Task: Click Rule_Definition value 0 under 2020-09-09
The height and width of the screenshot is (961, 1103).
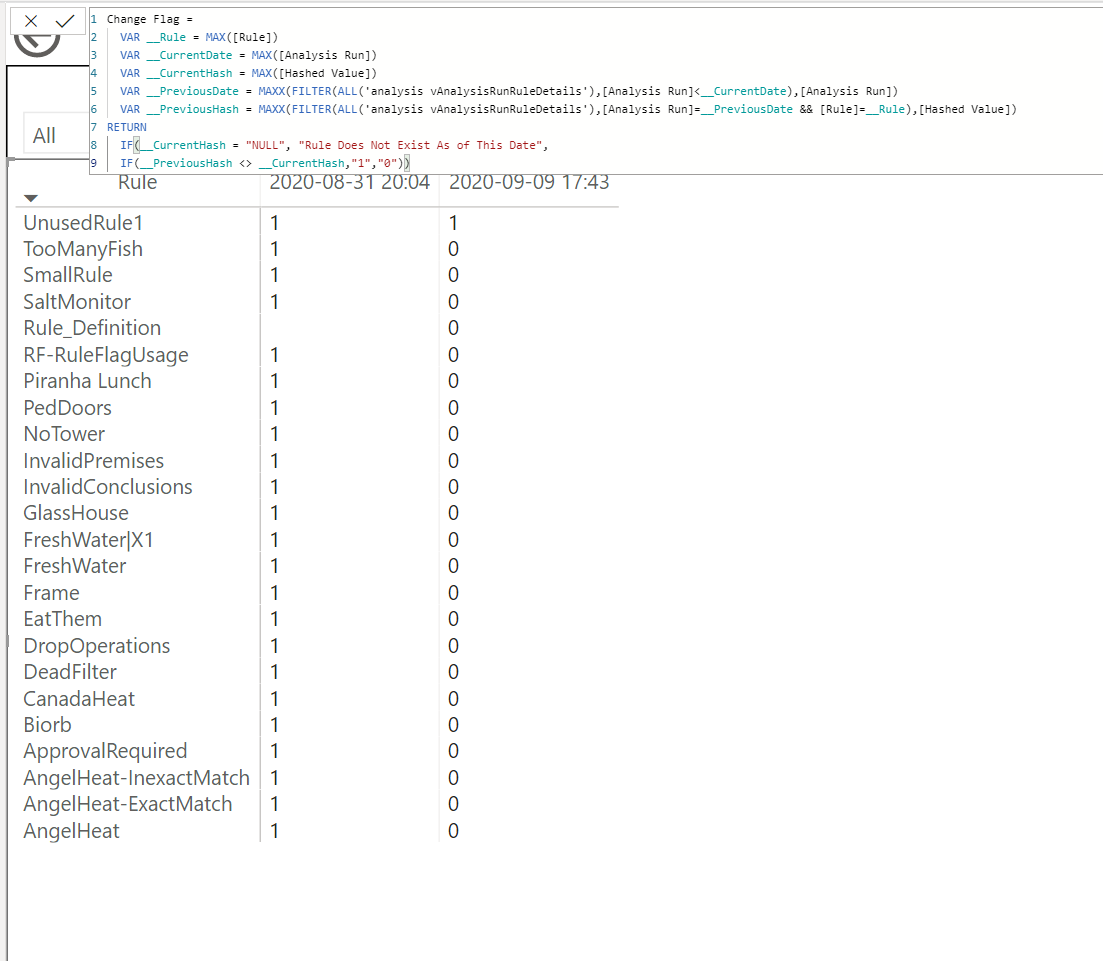Action: [x=454, y=328]
